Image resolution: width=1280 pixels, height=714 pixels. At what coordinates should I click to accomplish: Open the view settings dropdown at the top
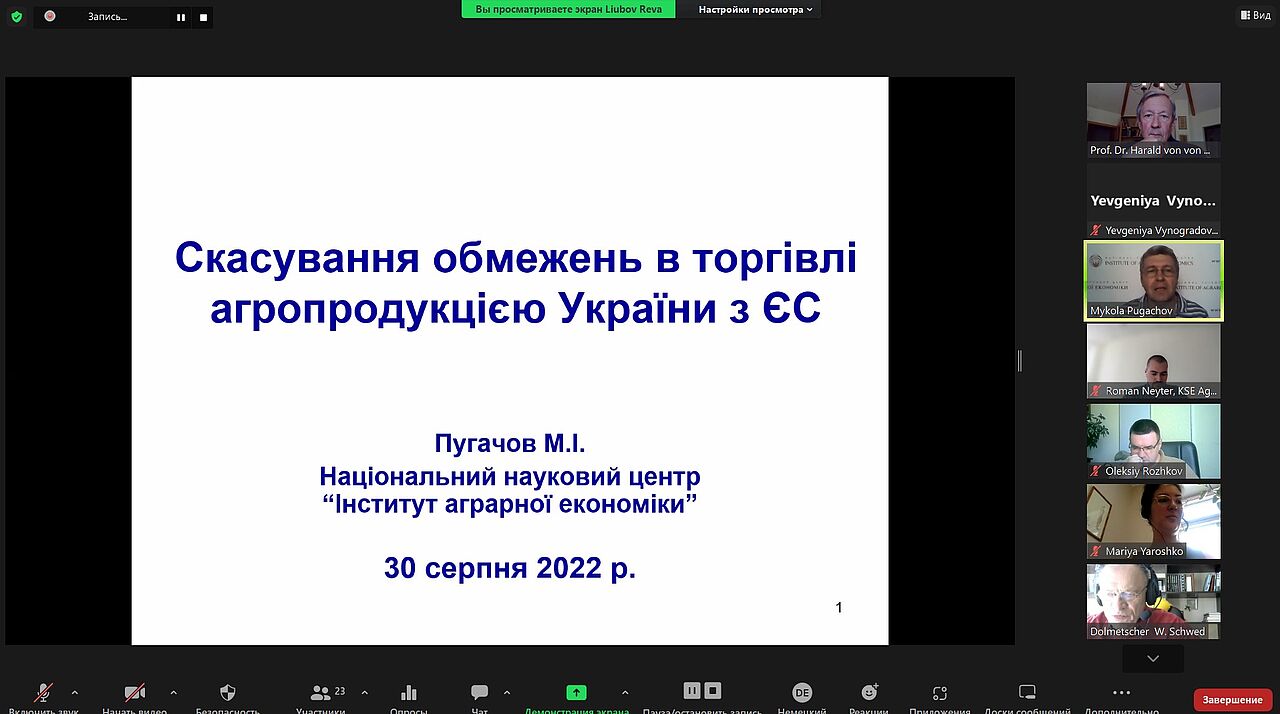[x=755, y=10]
